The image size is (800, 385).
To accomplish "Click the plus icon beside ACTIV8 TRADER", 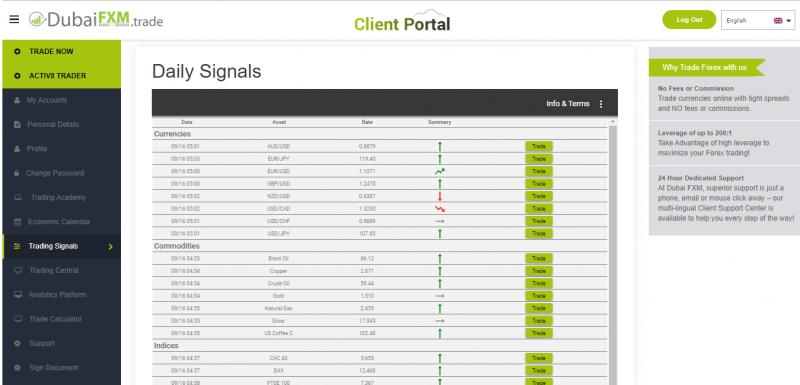I will coord(17,76).
